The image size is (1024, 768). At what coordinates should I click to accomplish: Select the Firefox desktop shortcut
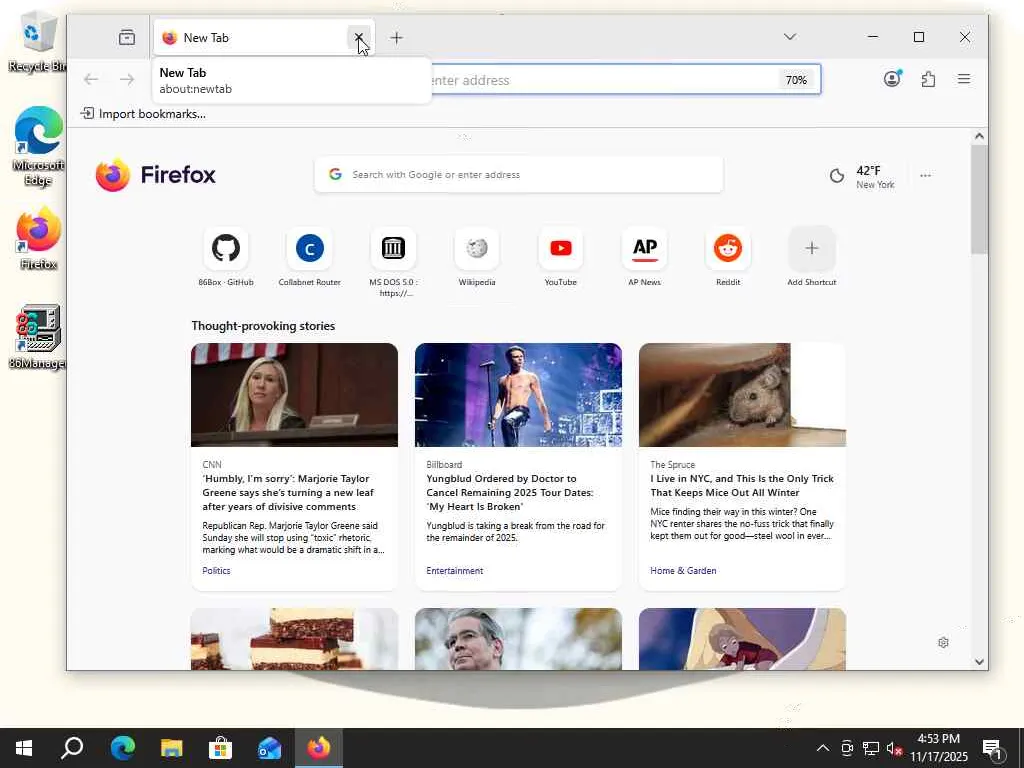click(38, 238)
